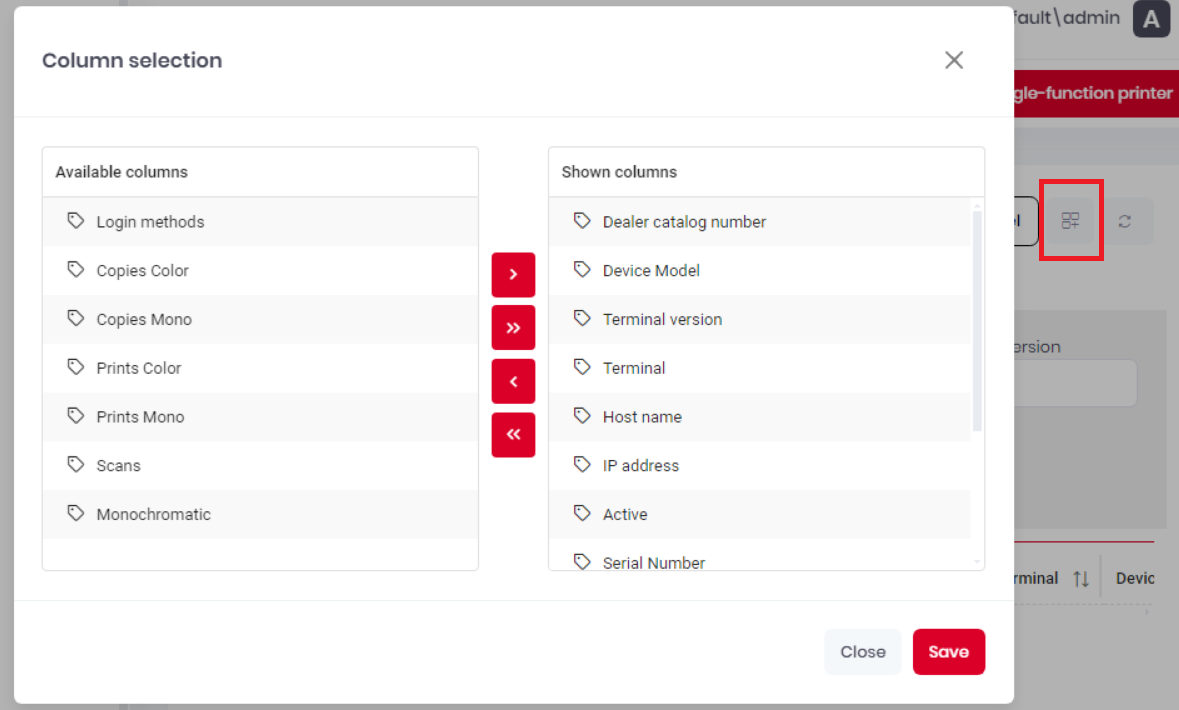Select Scans in Available columns
This screenshot has width=1179, height=710.
(260, 466)
